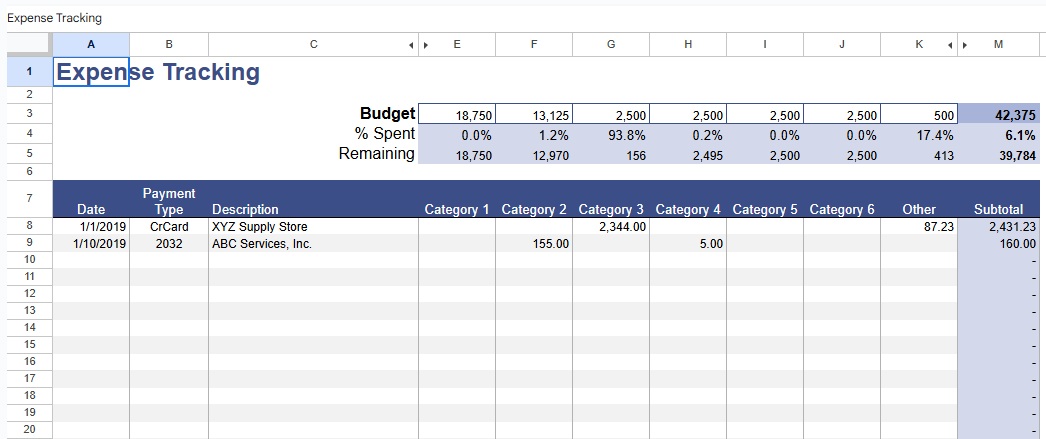Screen dimensions: 1046x439
Task: Click the Category 1 budget cell 18,750
Action: coord(457,115)
